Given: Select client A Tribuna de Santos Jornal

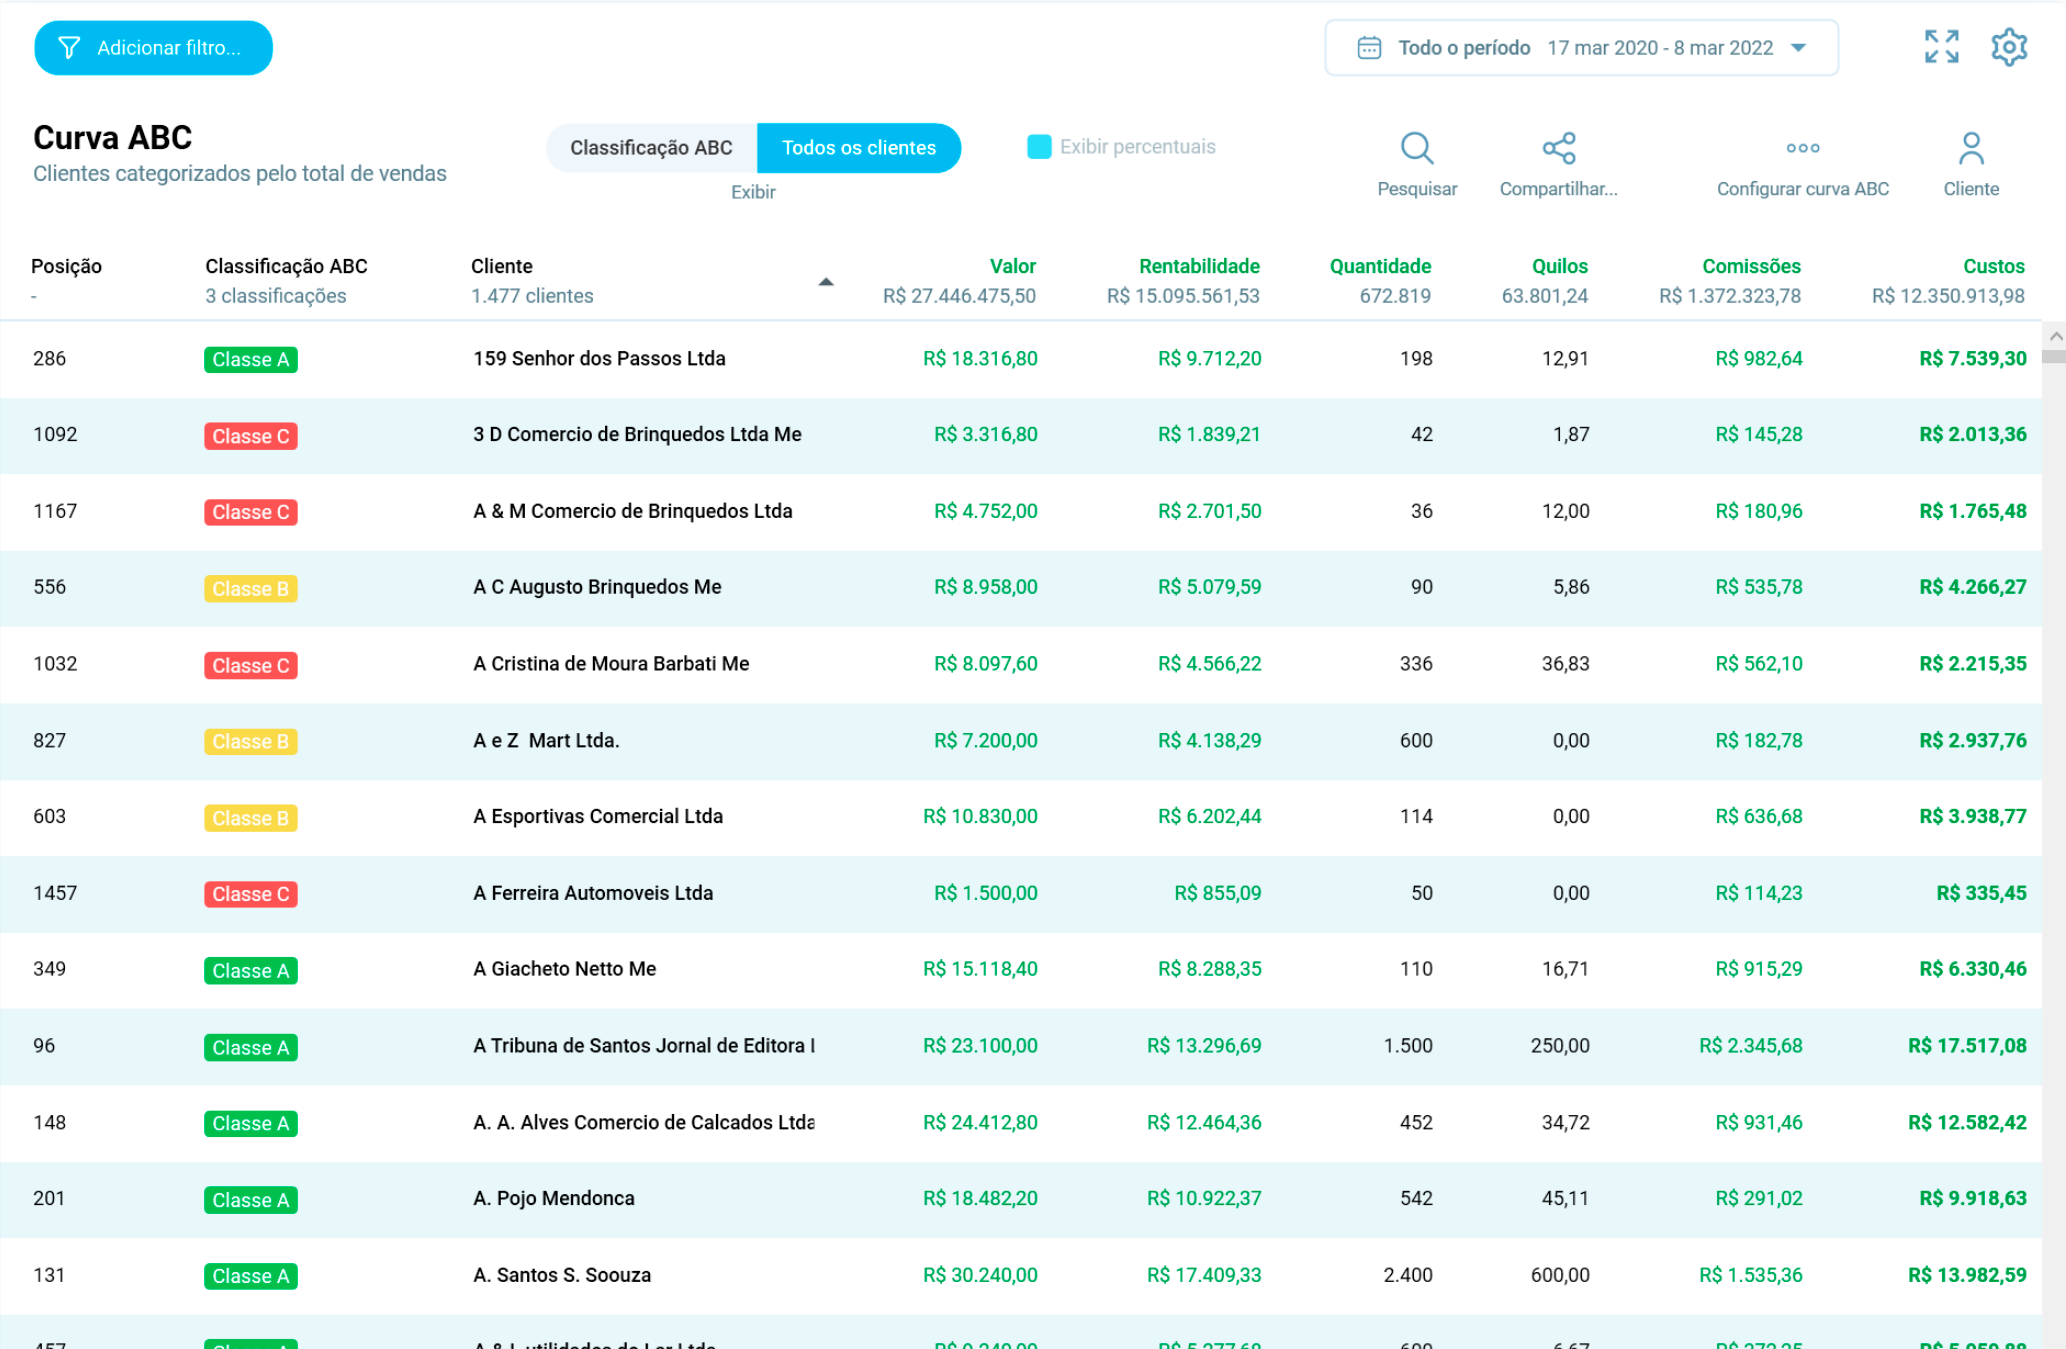Looking at the screenshot, I should 644,1045.
